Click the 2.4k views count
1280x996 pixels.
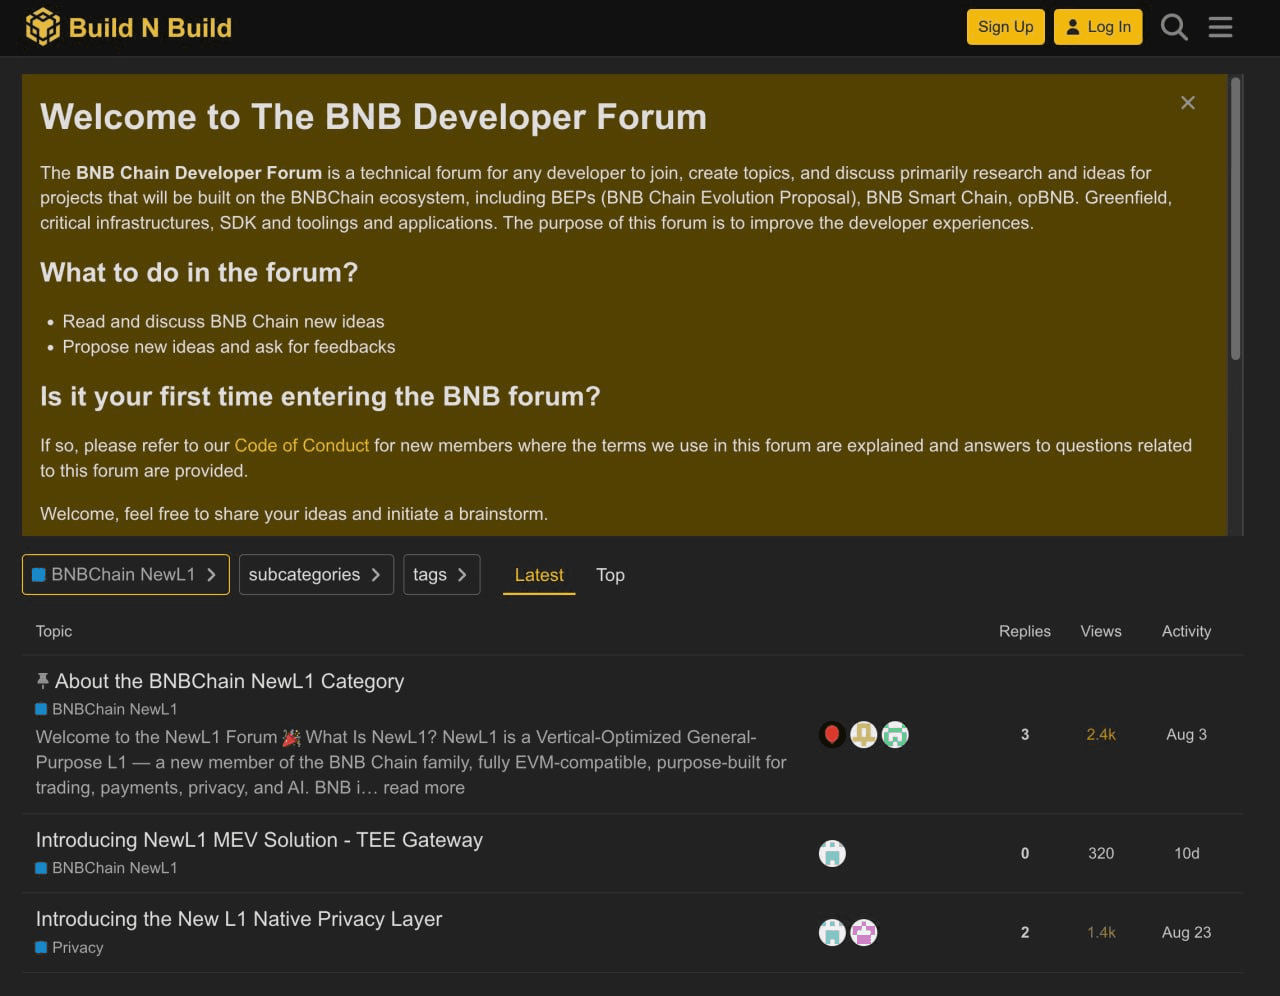pos(1101,734)
